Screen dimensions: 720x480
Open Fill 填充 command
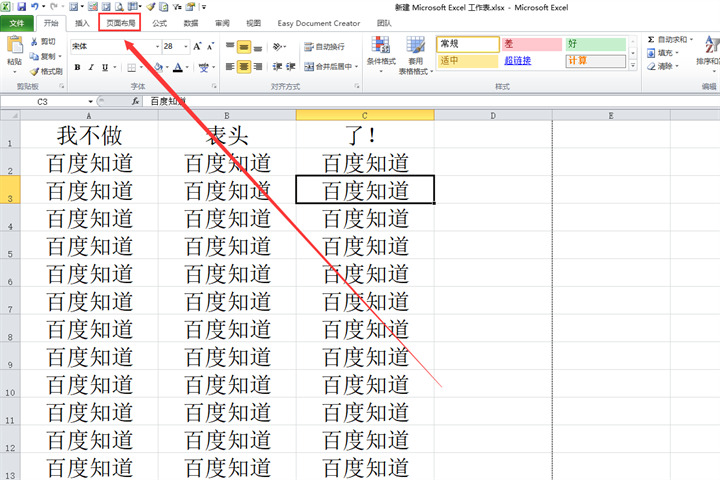[663, 53]
